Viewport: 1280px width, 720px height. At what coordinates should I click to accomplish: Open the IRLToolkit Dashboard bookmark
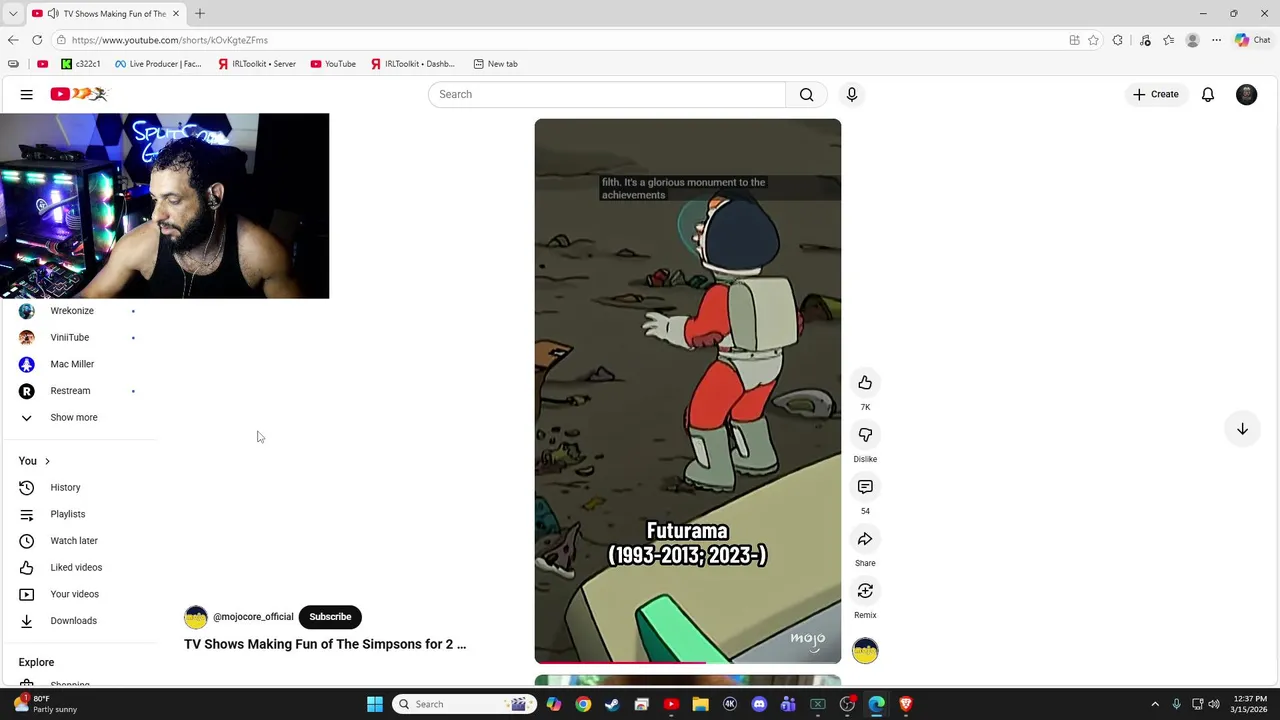coord(412,64)
